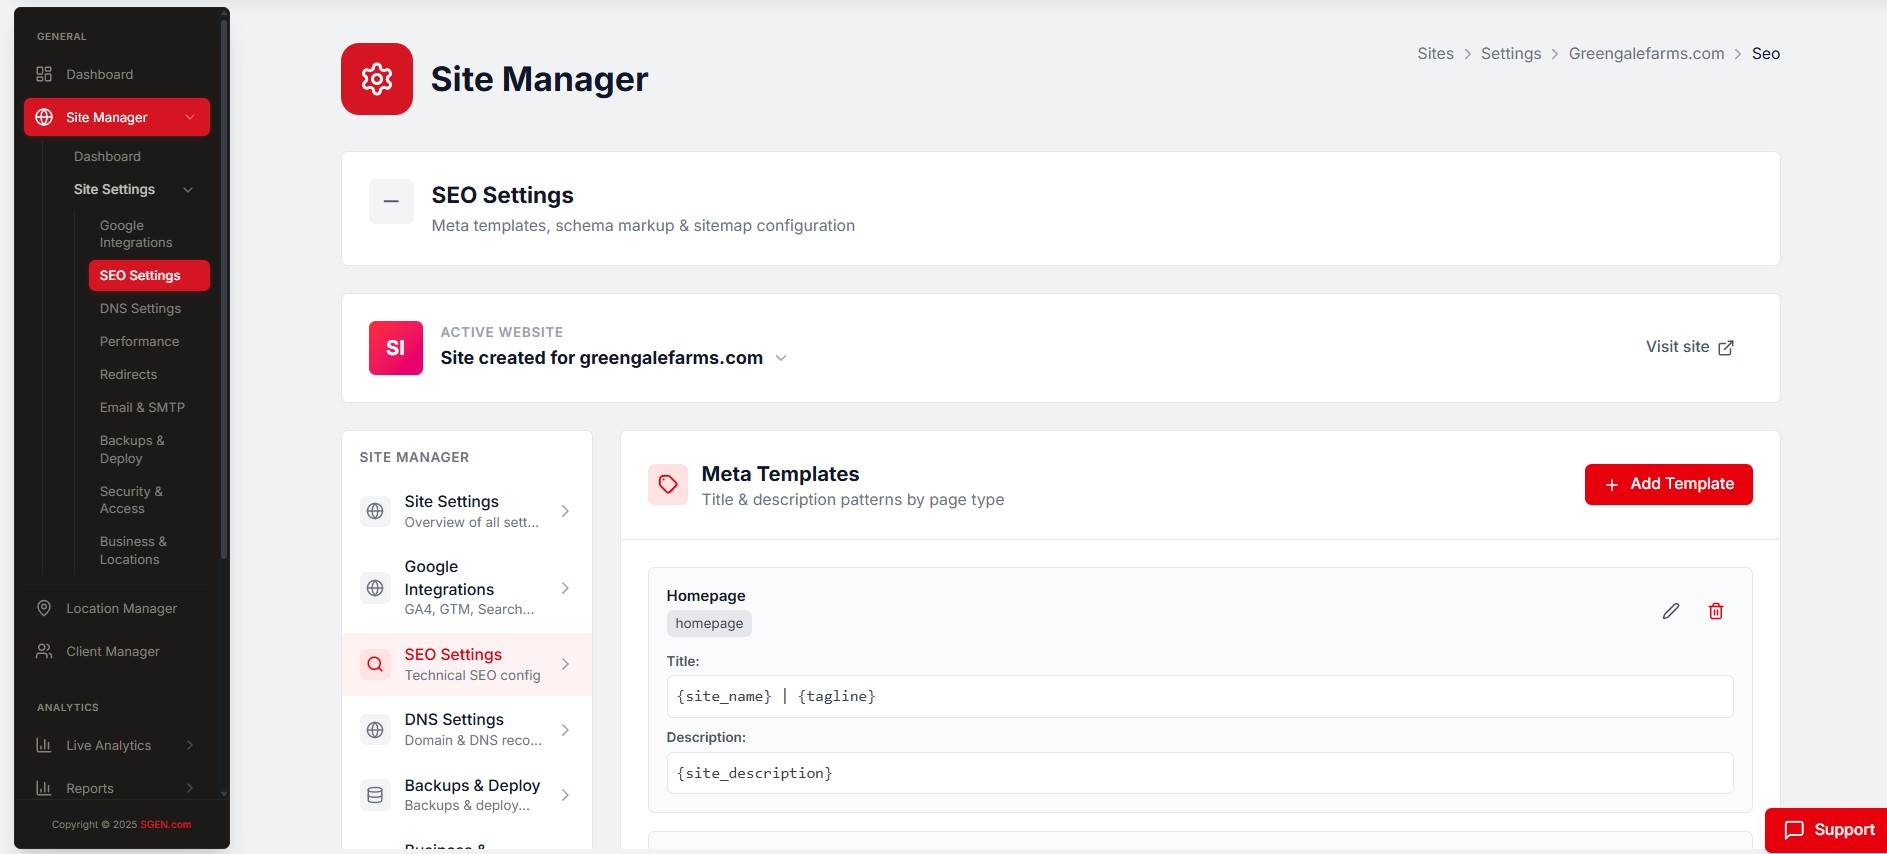Screen dimensions: 1887x854
Task: Expand the Live Analytics menu arrow
Action: point(190,745)
